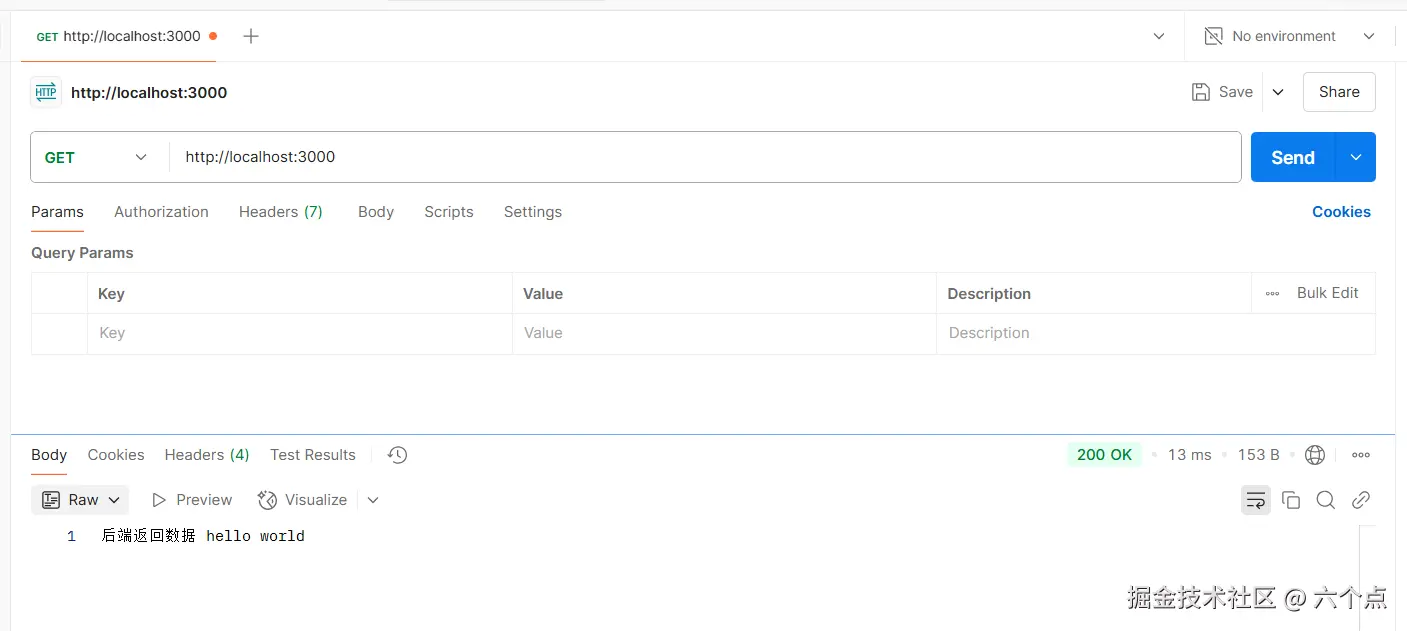The image size is (1407, 631).
Task: Click the Preview play icon
Action: click(159, 500)
